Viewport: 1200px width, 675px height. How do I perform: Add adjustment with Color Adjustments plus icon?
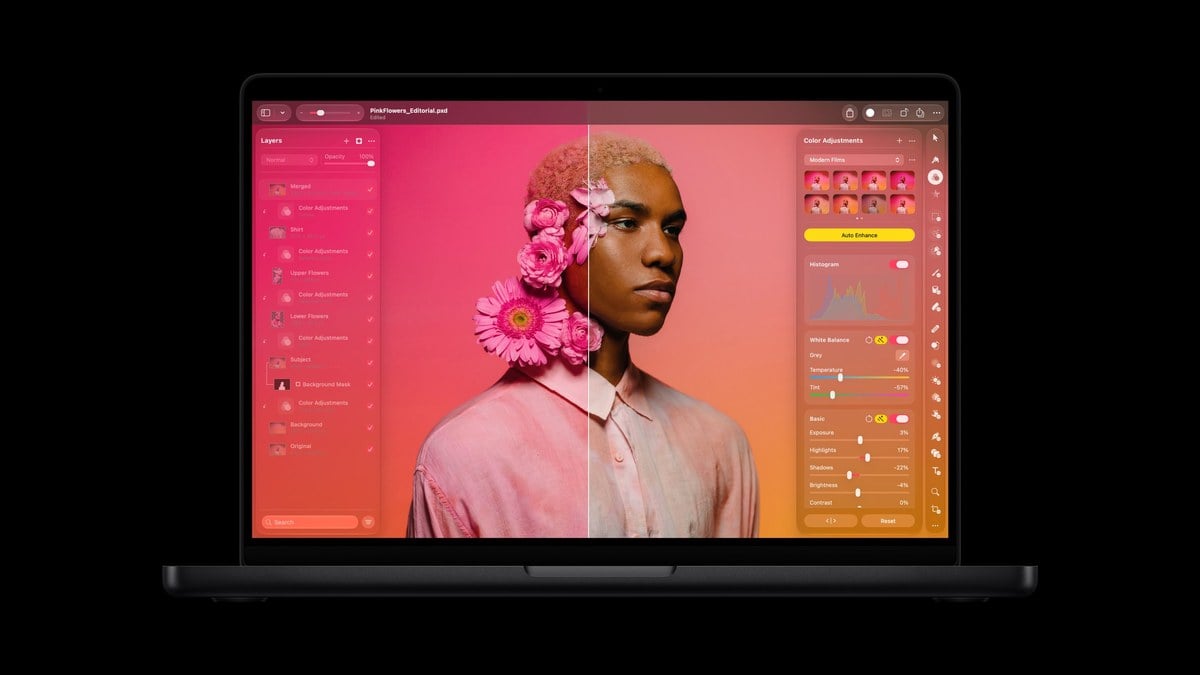tap(899, 141)
